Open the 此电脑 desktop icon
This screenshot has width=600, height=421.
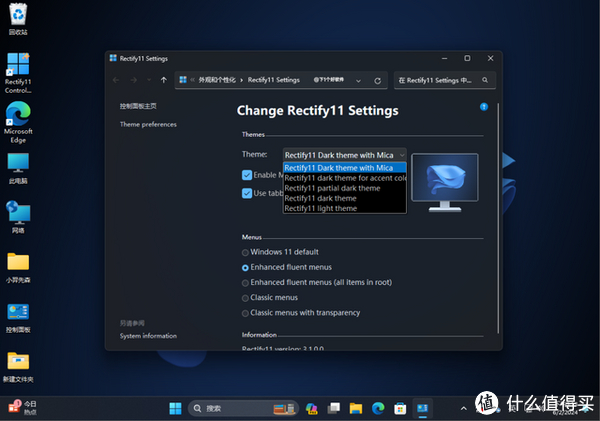[x=18, y=168]
